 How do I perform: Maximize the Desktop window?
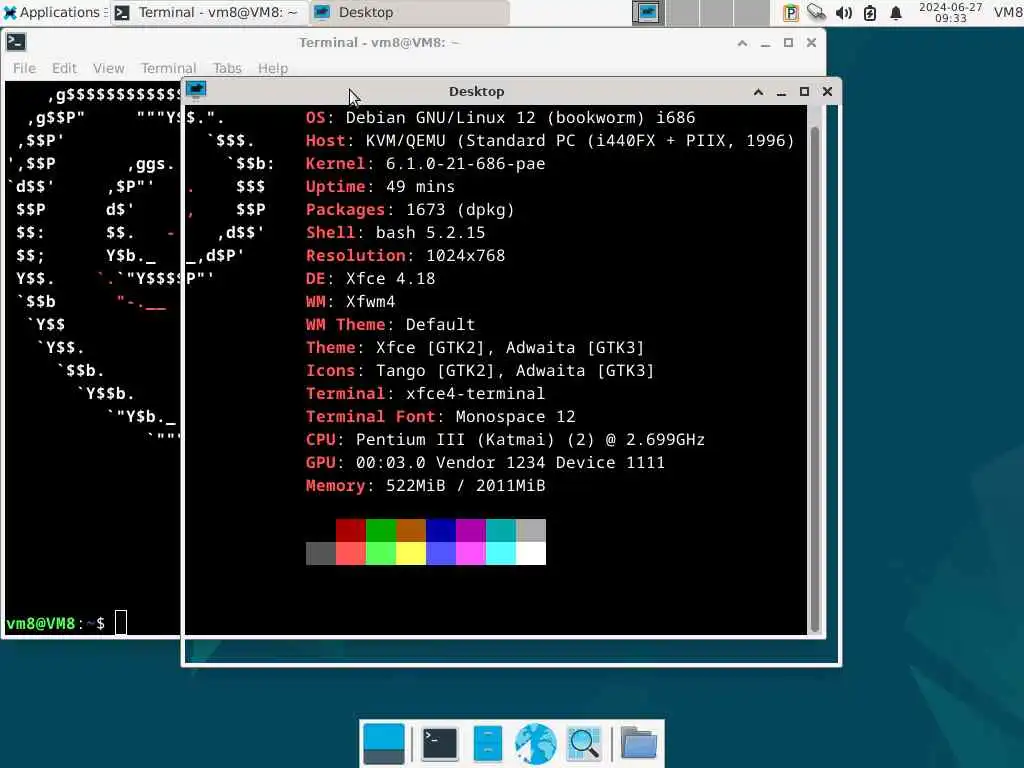pyautogui.click(x=805, y=92)
